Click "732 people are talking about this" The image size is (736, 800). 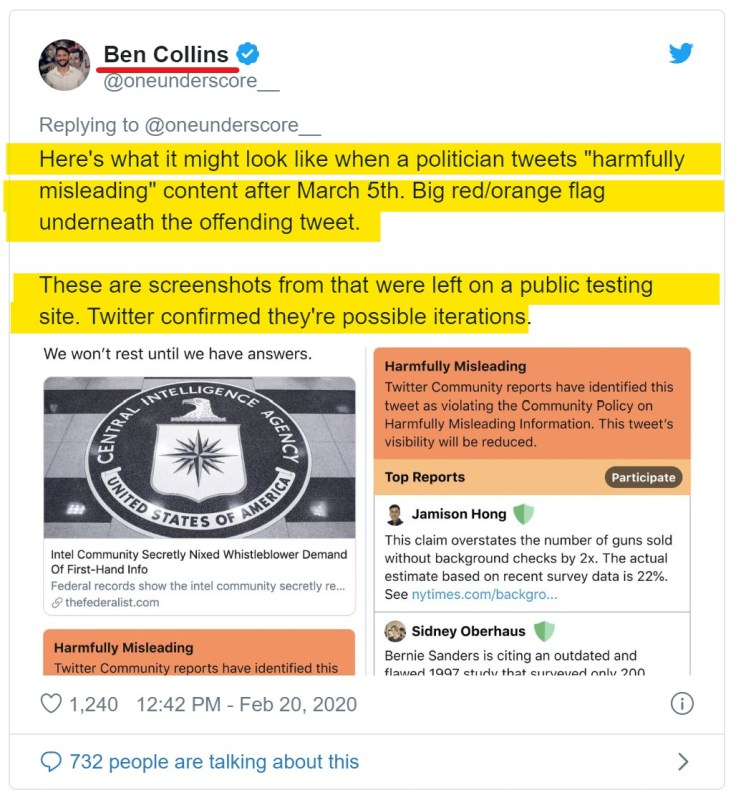click(x=213, y=762)
